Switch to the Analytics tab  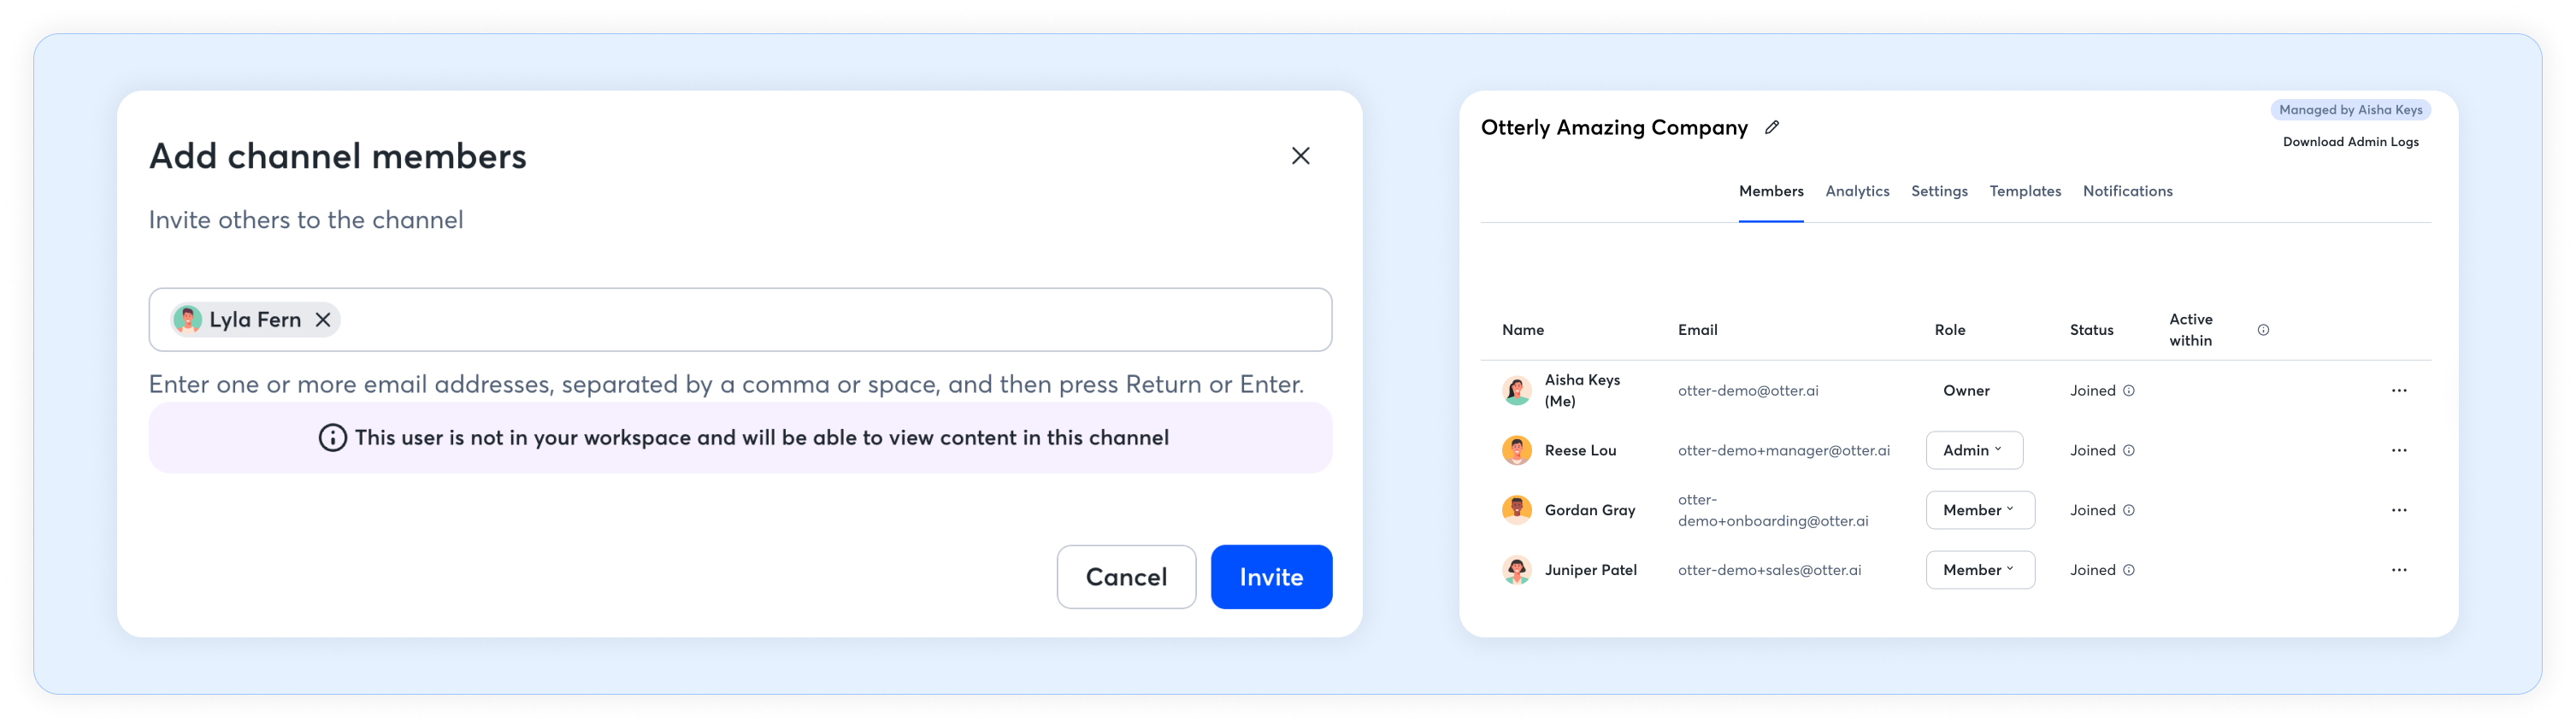(1857, 191)
